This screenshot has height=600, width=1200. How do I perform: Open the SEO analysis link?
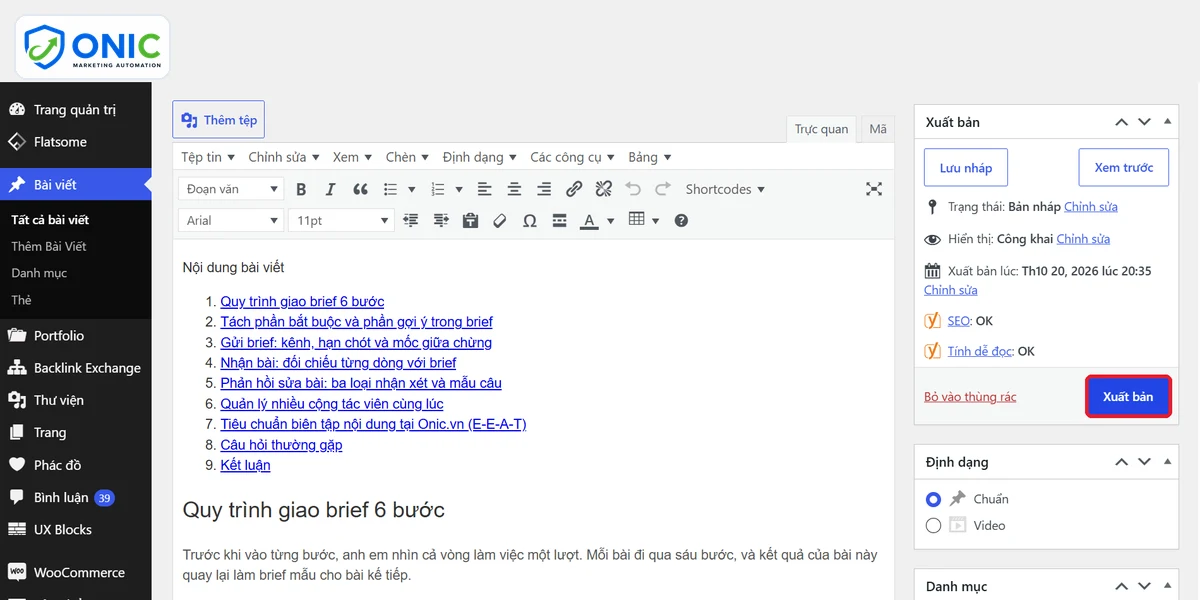click(959, 321)
